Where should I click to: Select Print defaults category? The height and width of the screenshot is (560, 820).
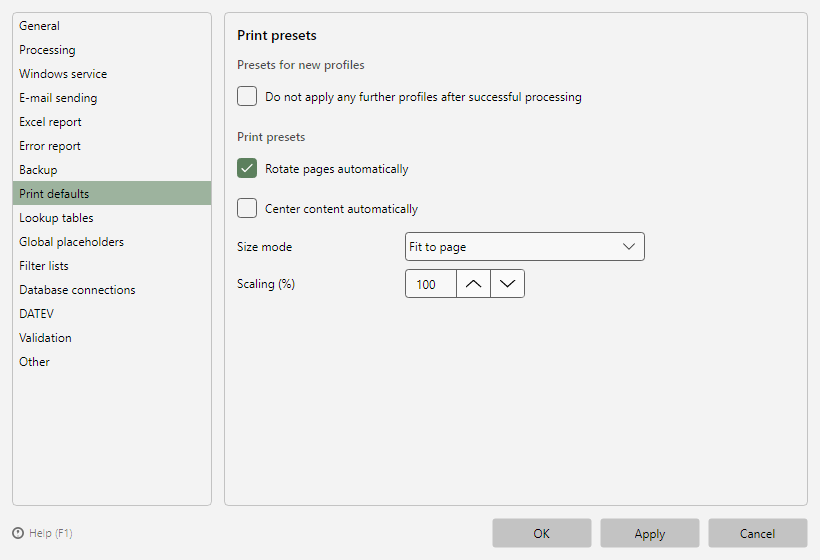coord(112,193)
